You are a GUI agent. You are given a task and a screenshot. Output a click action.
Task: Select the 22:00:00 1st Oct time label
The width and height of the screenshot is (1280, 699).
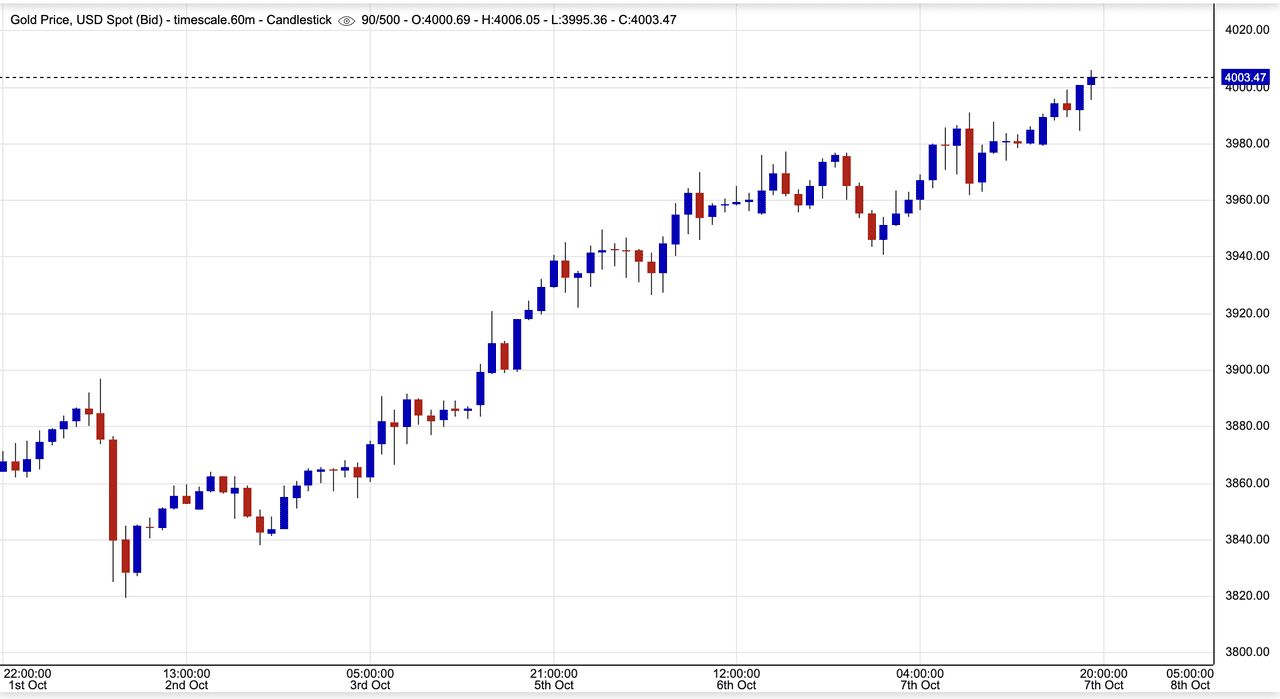click(x=27, y=679)
